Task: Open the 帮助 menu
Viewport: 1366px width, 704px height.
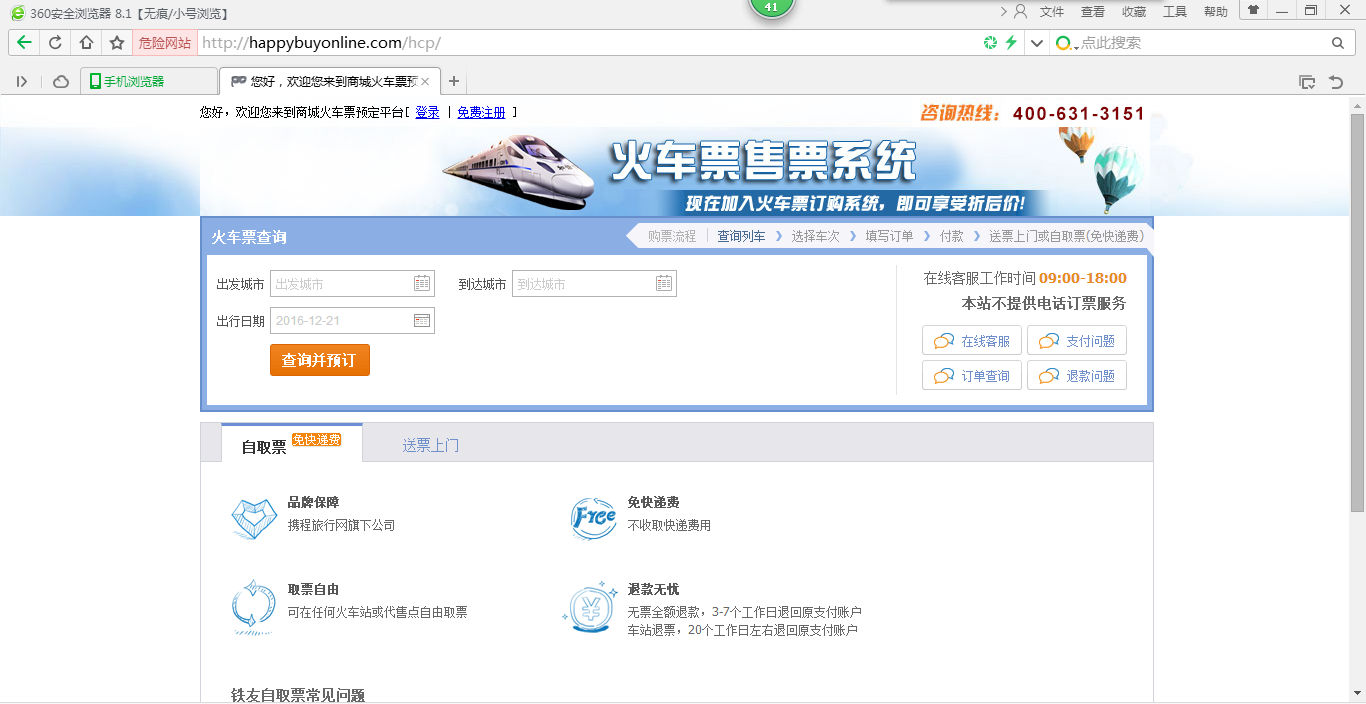Action: click(1216, 12)
